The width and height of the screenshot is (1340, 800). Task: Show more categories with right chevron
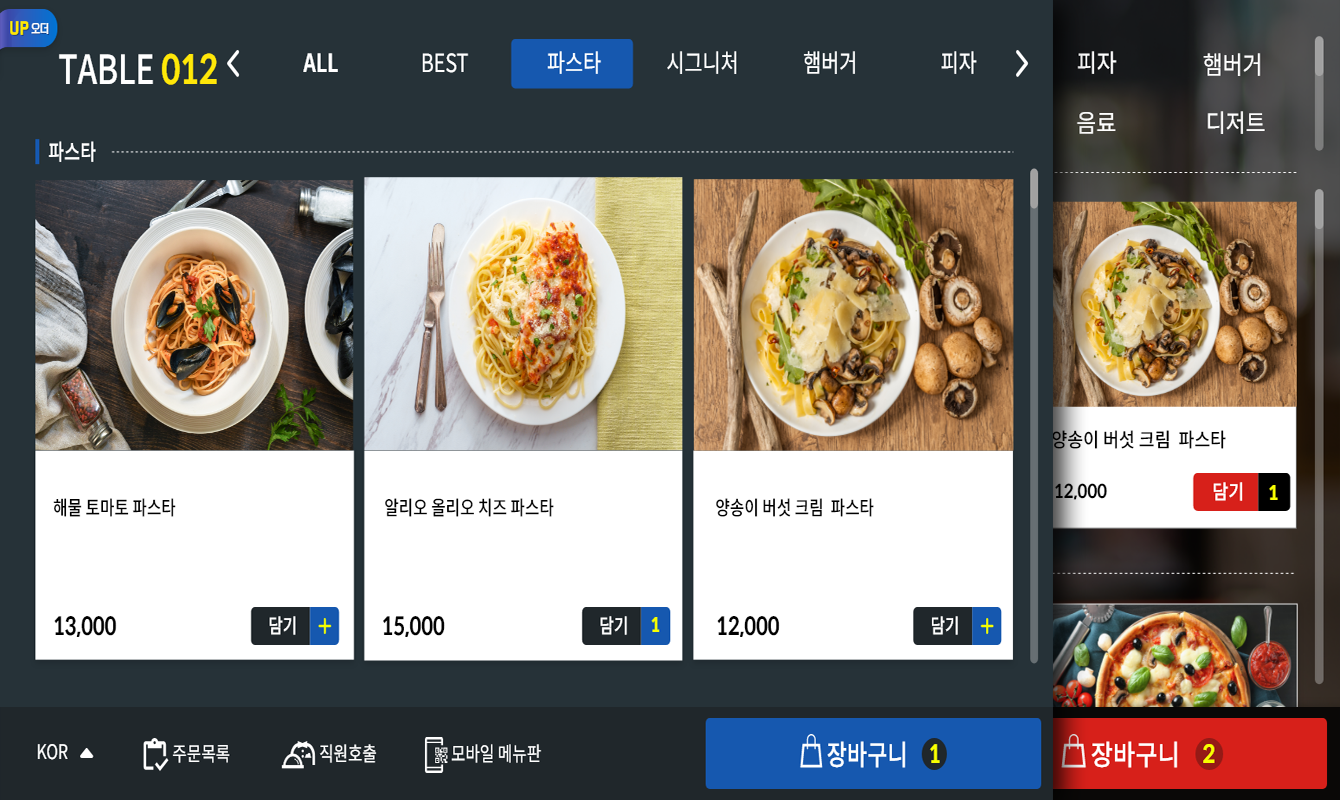coord(1021,63)
